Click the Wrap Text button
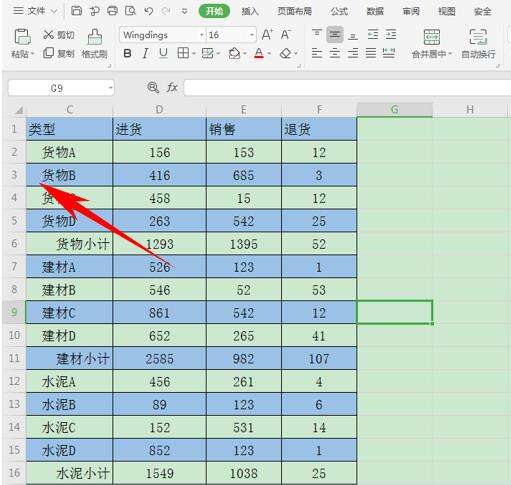This screenshot has width=511, height=485. tap(478, 43)
